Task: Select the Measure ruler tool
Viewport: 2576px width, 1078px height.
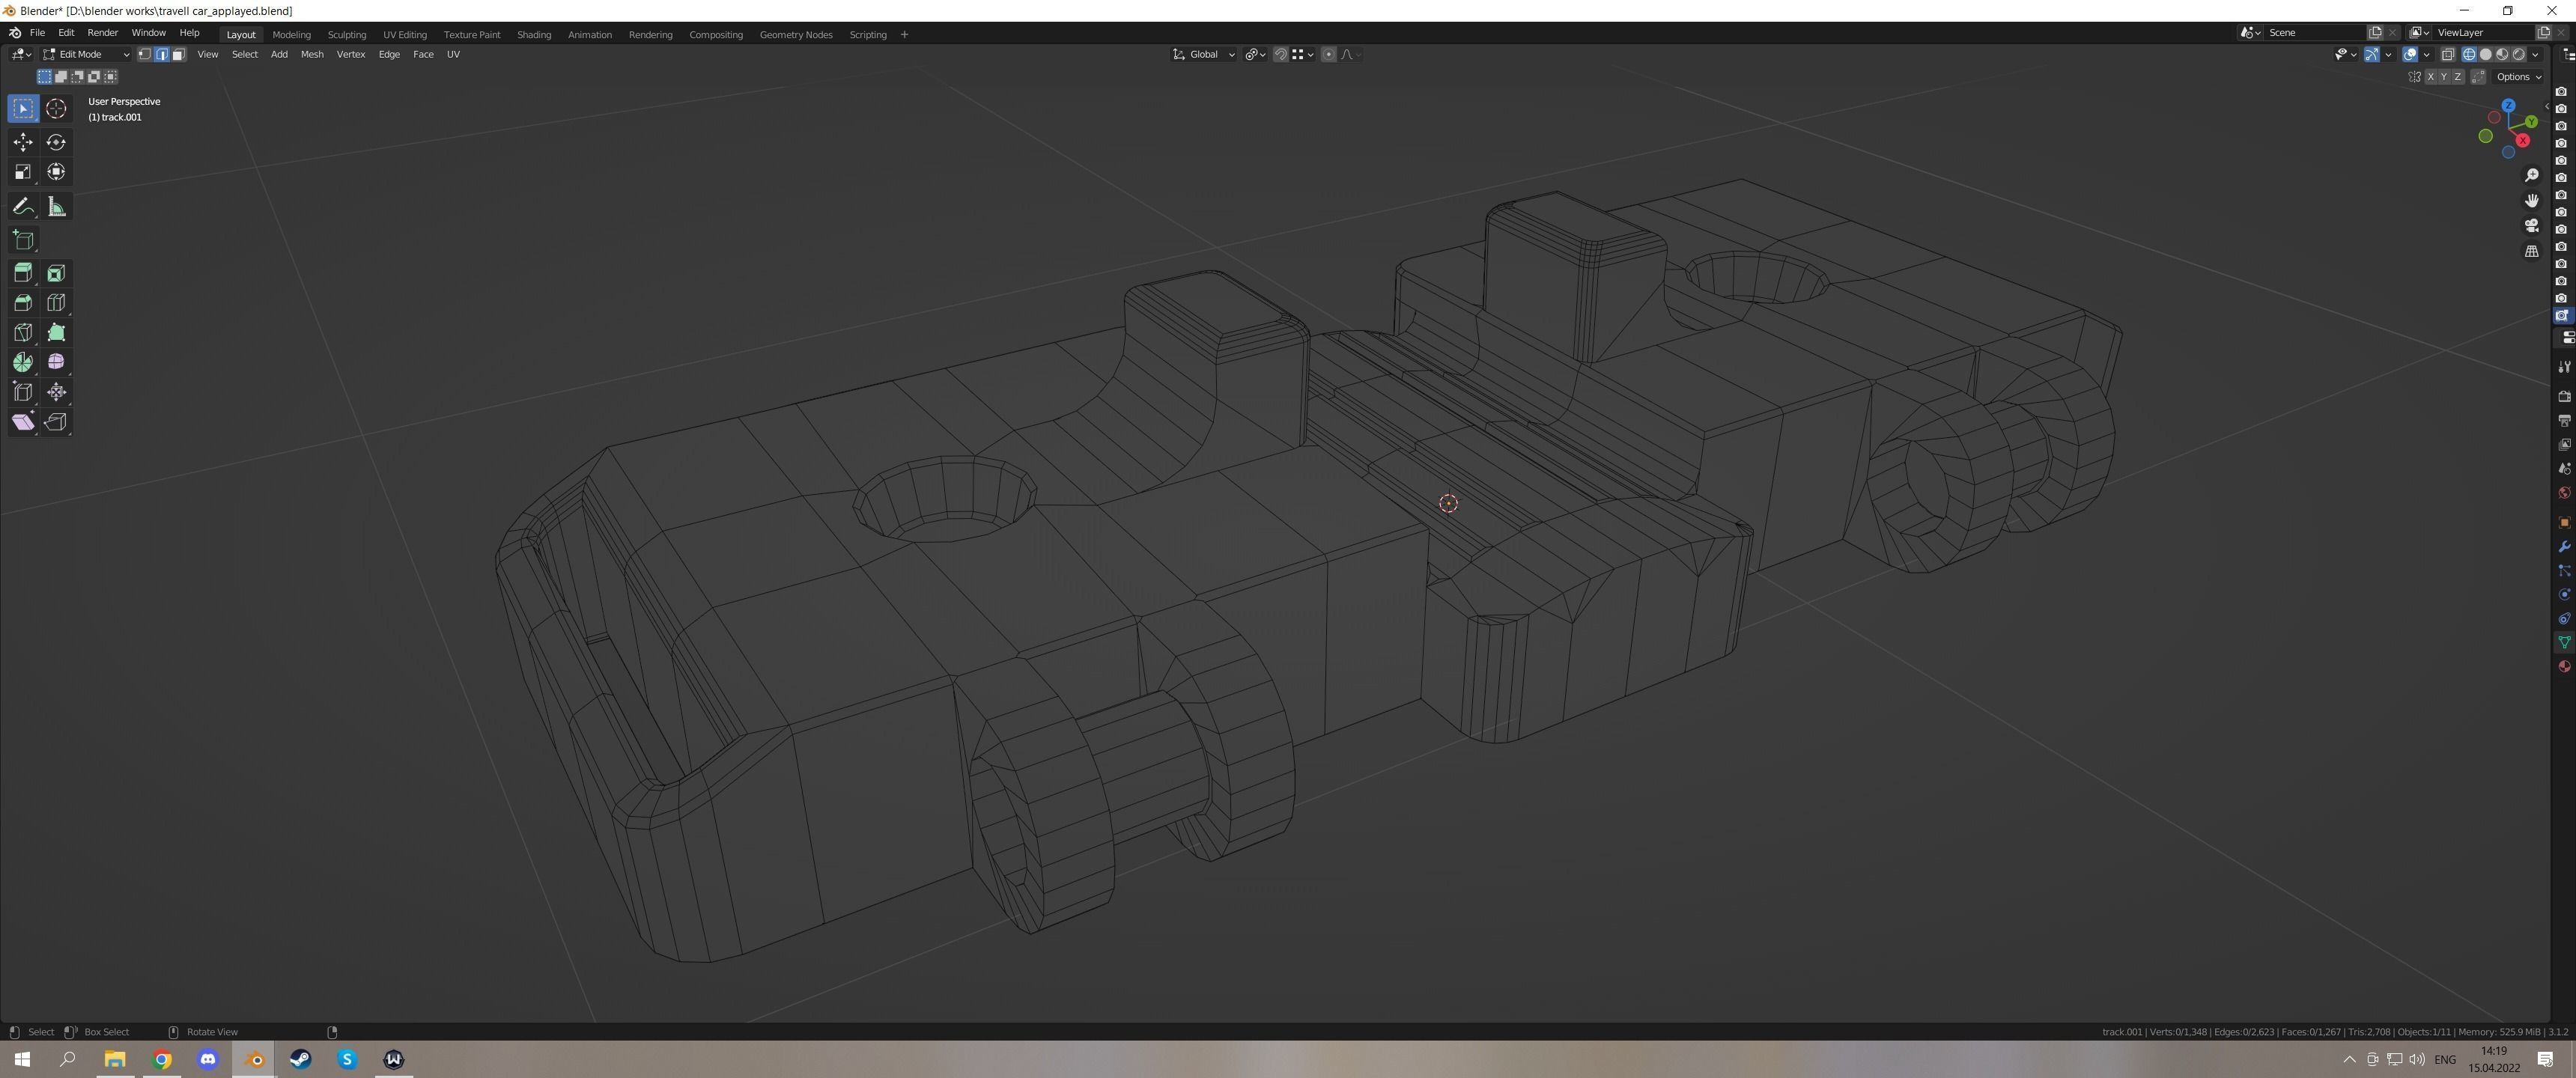Action: click(x=56, y=207)
